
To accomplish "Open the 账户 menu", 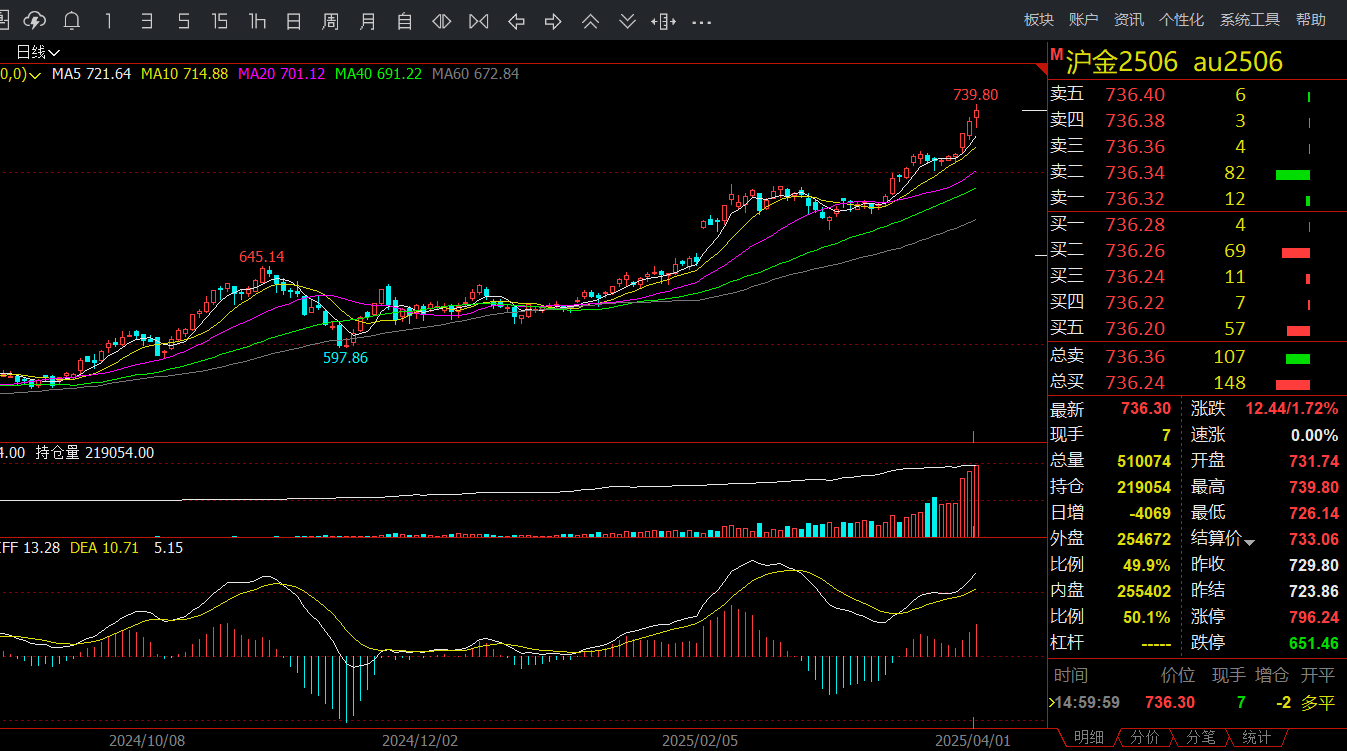I will (x=1084, y=19).
